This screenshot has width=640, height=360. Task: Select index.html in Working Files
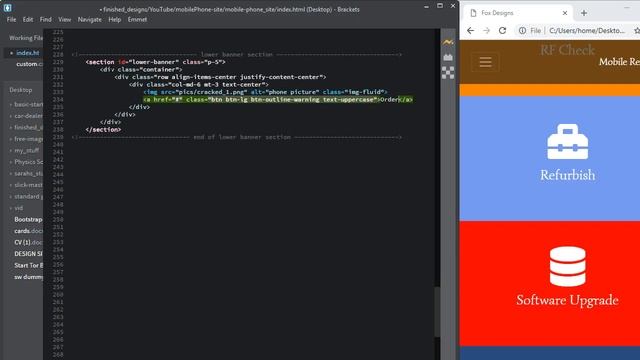(x=27, y=53)
